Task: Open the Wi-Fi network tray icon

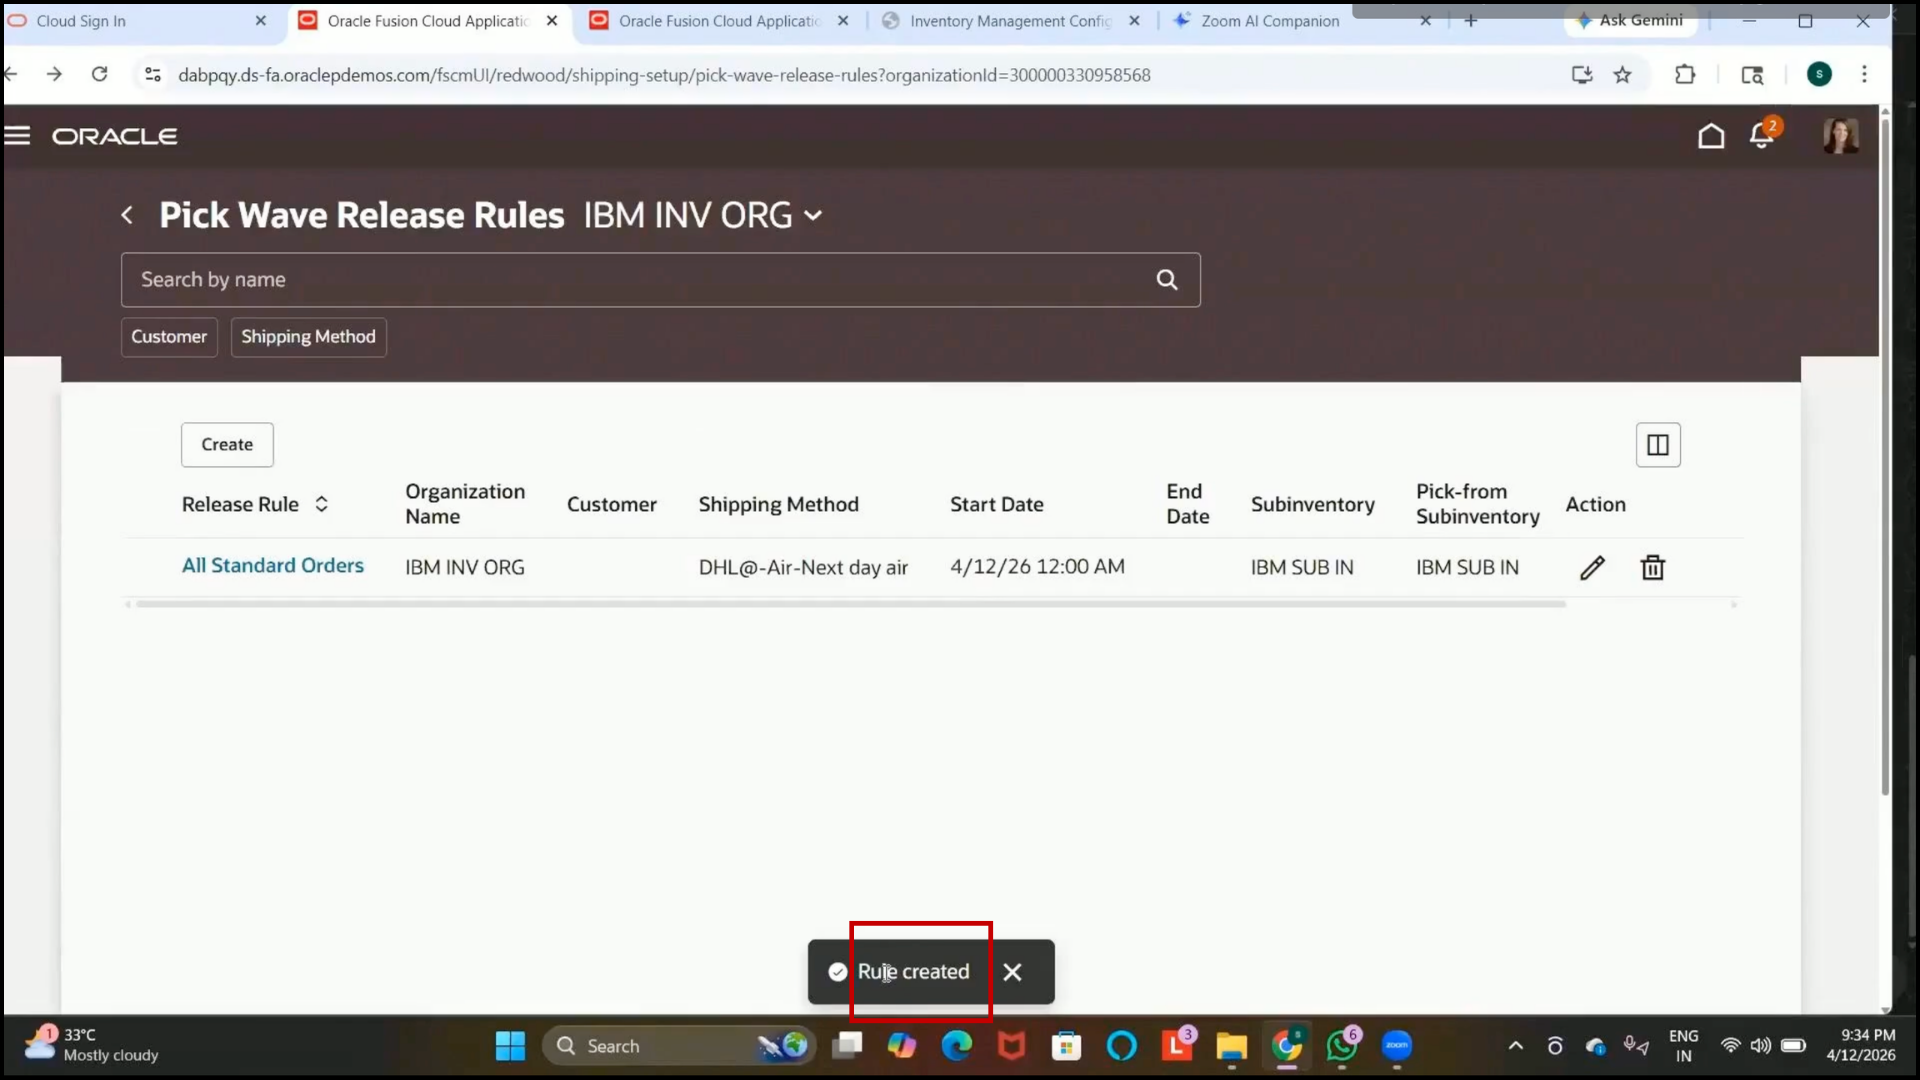Action: (1730, 1046)
